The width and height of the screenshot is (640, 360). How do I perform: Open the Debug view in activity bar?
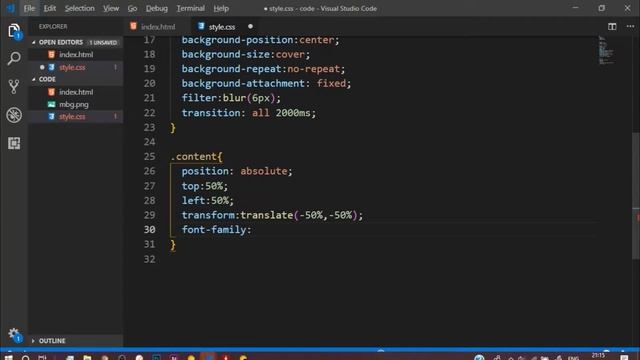point(14,115)
